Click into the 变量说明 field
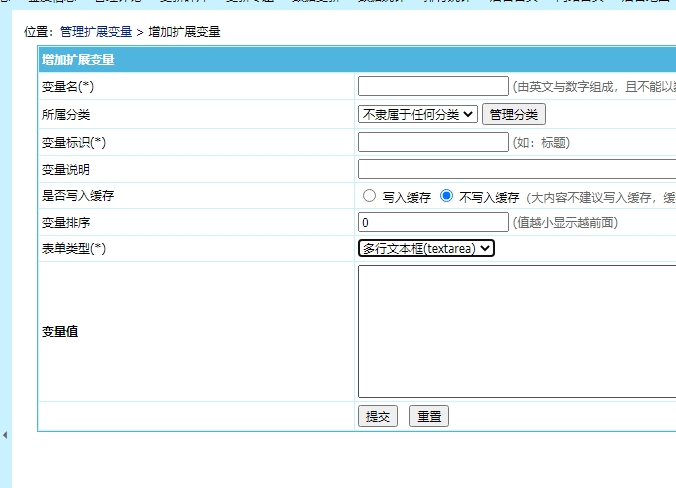Image resolution: width=676 pixels, height=488 pixels. (x=516, y=170)
